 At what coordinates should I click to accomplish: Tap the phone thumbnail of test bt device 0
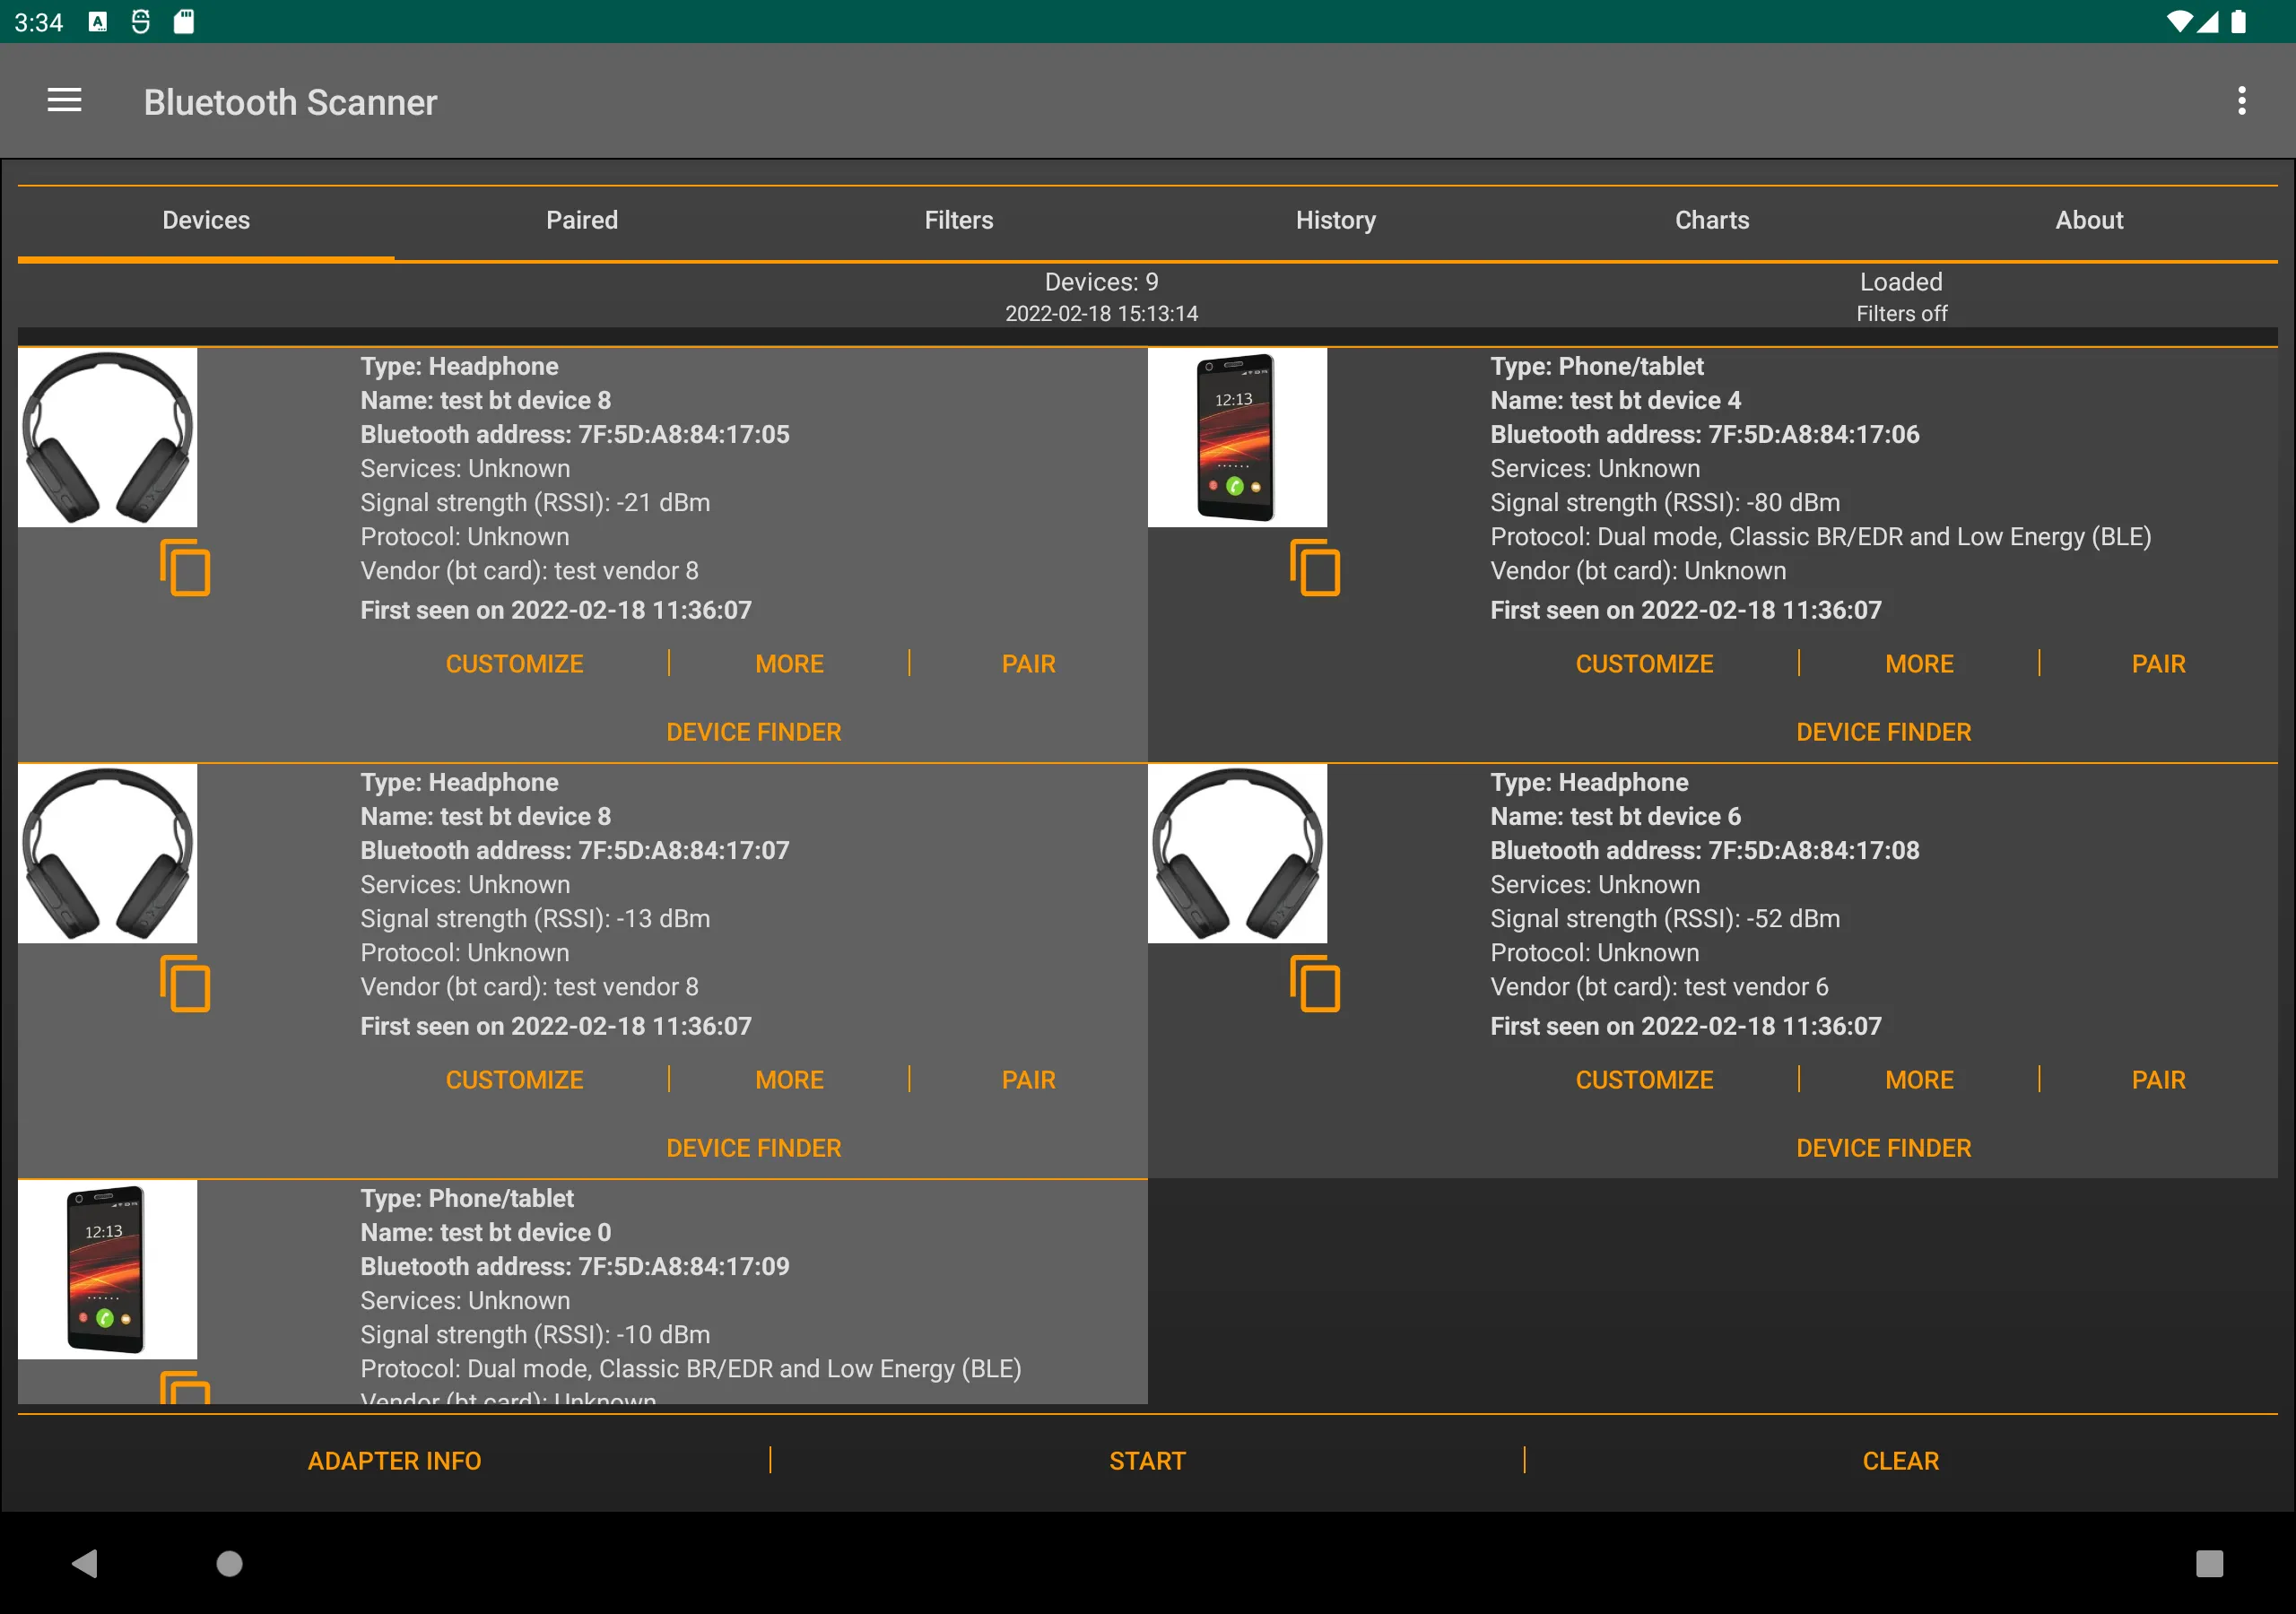point(108,1270)
